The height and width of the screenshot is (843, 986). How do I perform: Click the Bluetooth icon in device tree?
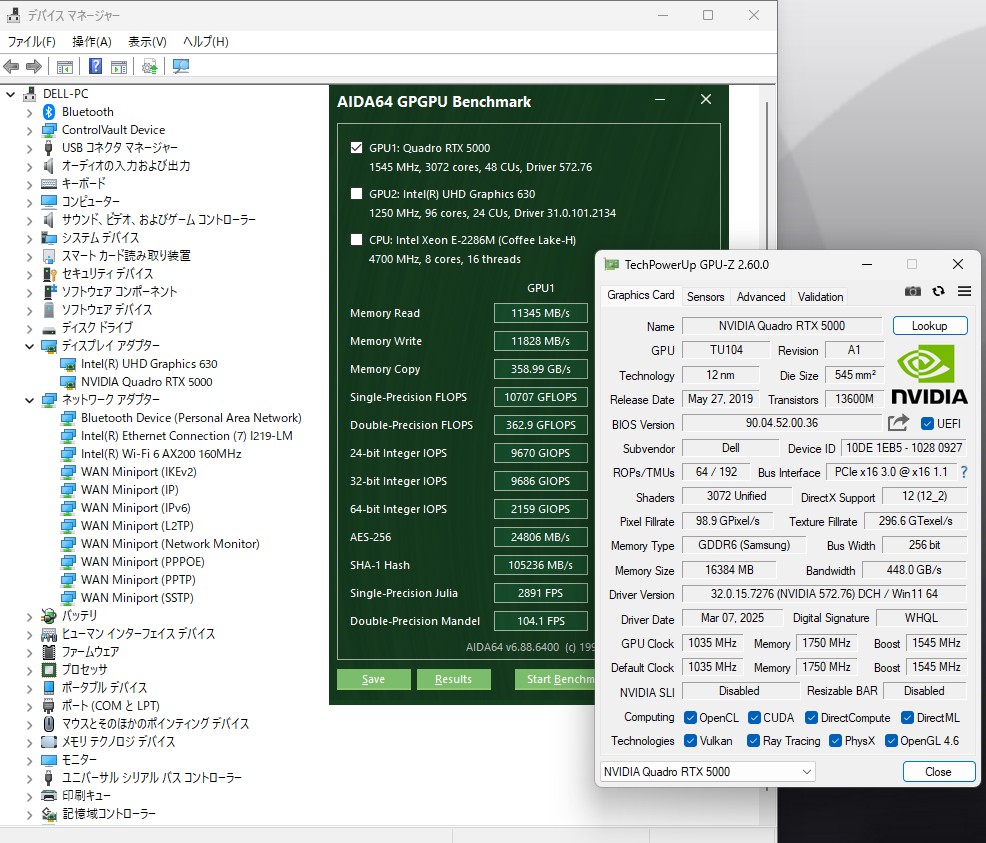pos(49,112)
